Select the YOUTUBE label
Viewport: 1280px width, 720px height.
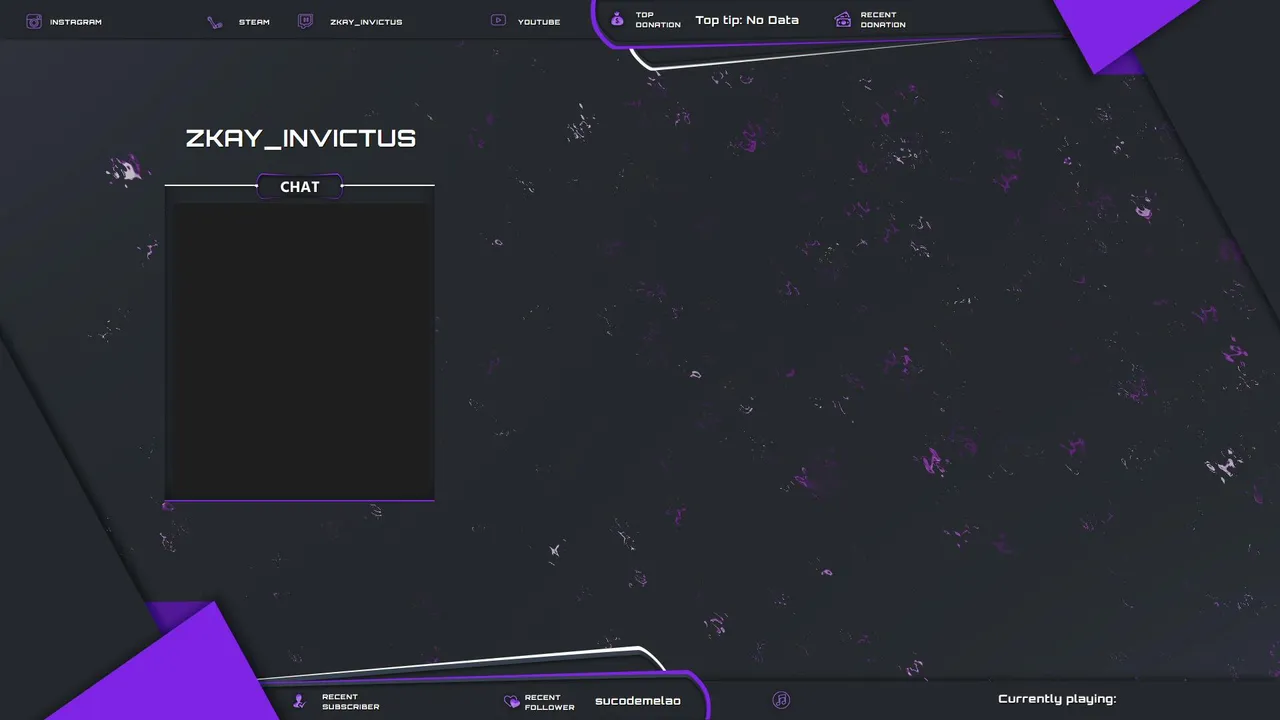[x=539, y=22]
